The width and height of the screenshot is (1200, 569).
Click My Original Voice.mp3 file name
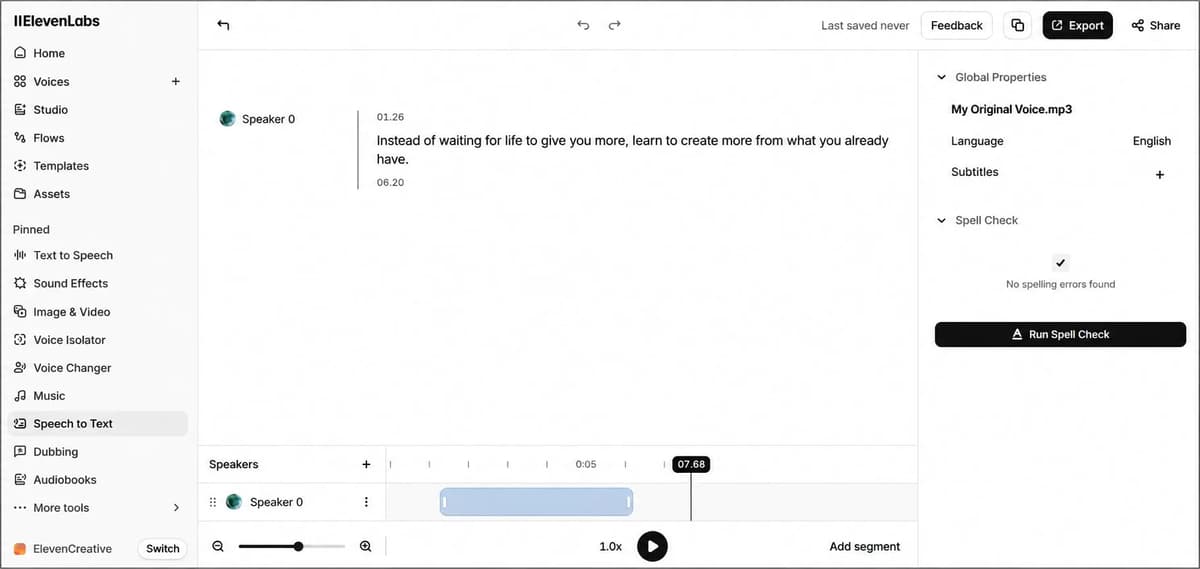1011,109
